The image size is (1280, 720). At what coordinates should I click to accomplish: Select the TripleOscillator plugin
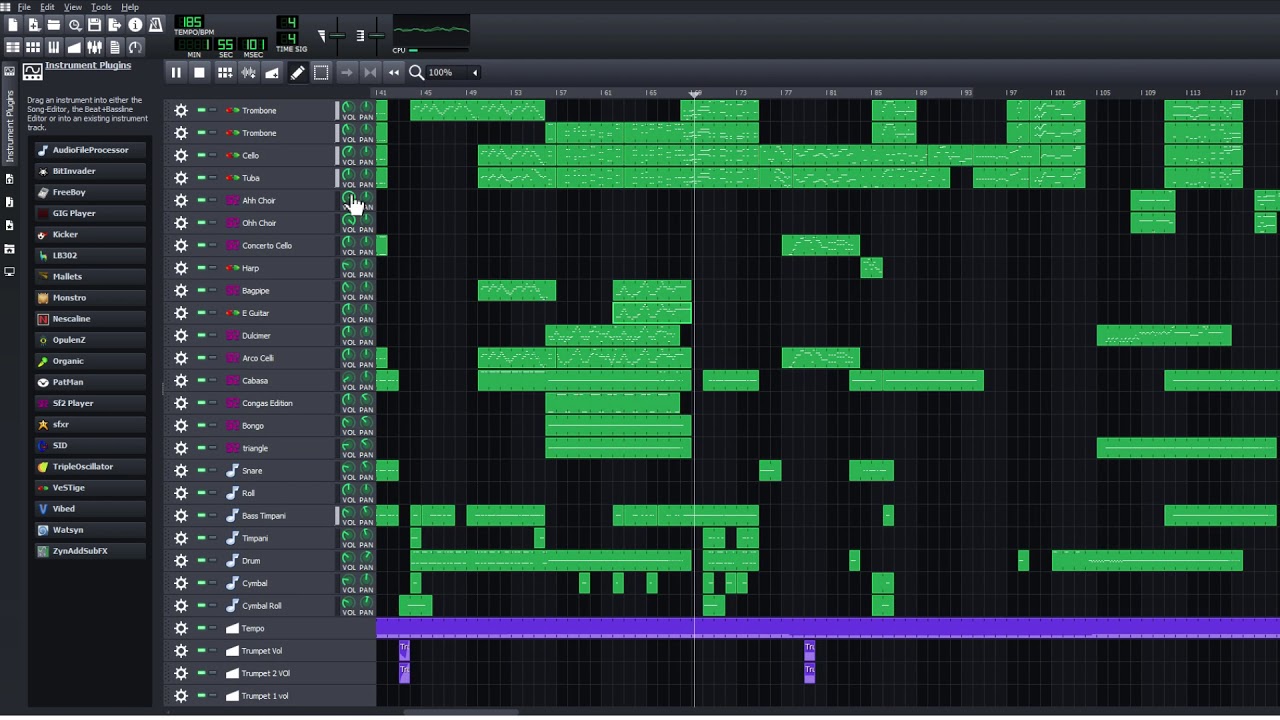point(89,466)
